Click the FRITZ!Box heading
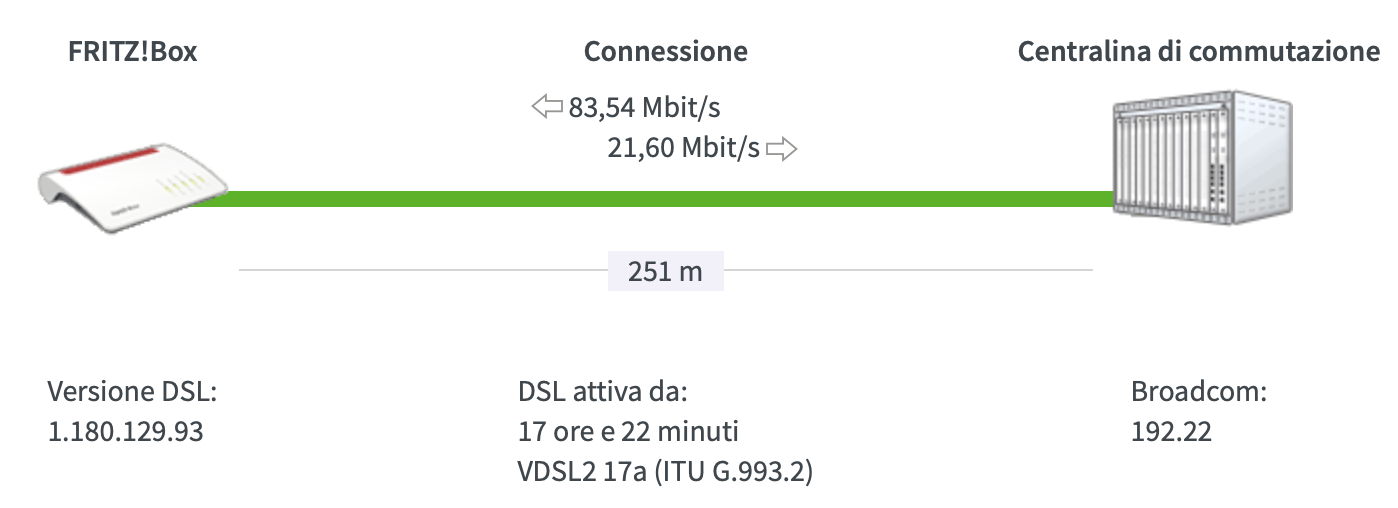This screenshot has height=508, width=1398. tap(132, 52)
